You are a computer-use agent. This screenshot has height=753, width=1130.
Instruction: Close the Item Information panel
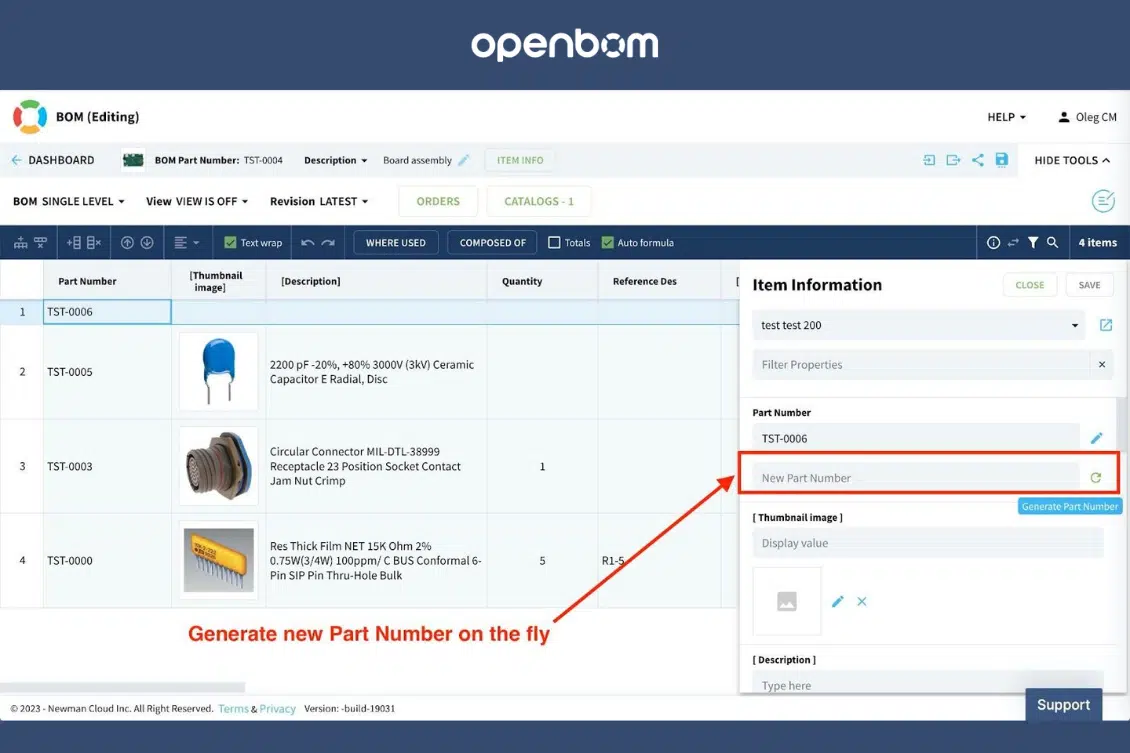tap(1029, 285)
